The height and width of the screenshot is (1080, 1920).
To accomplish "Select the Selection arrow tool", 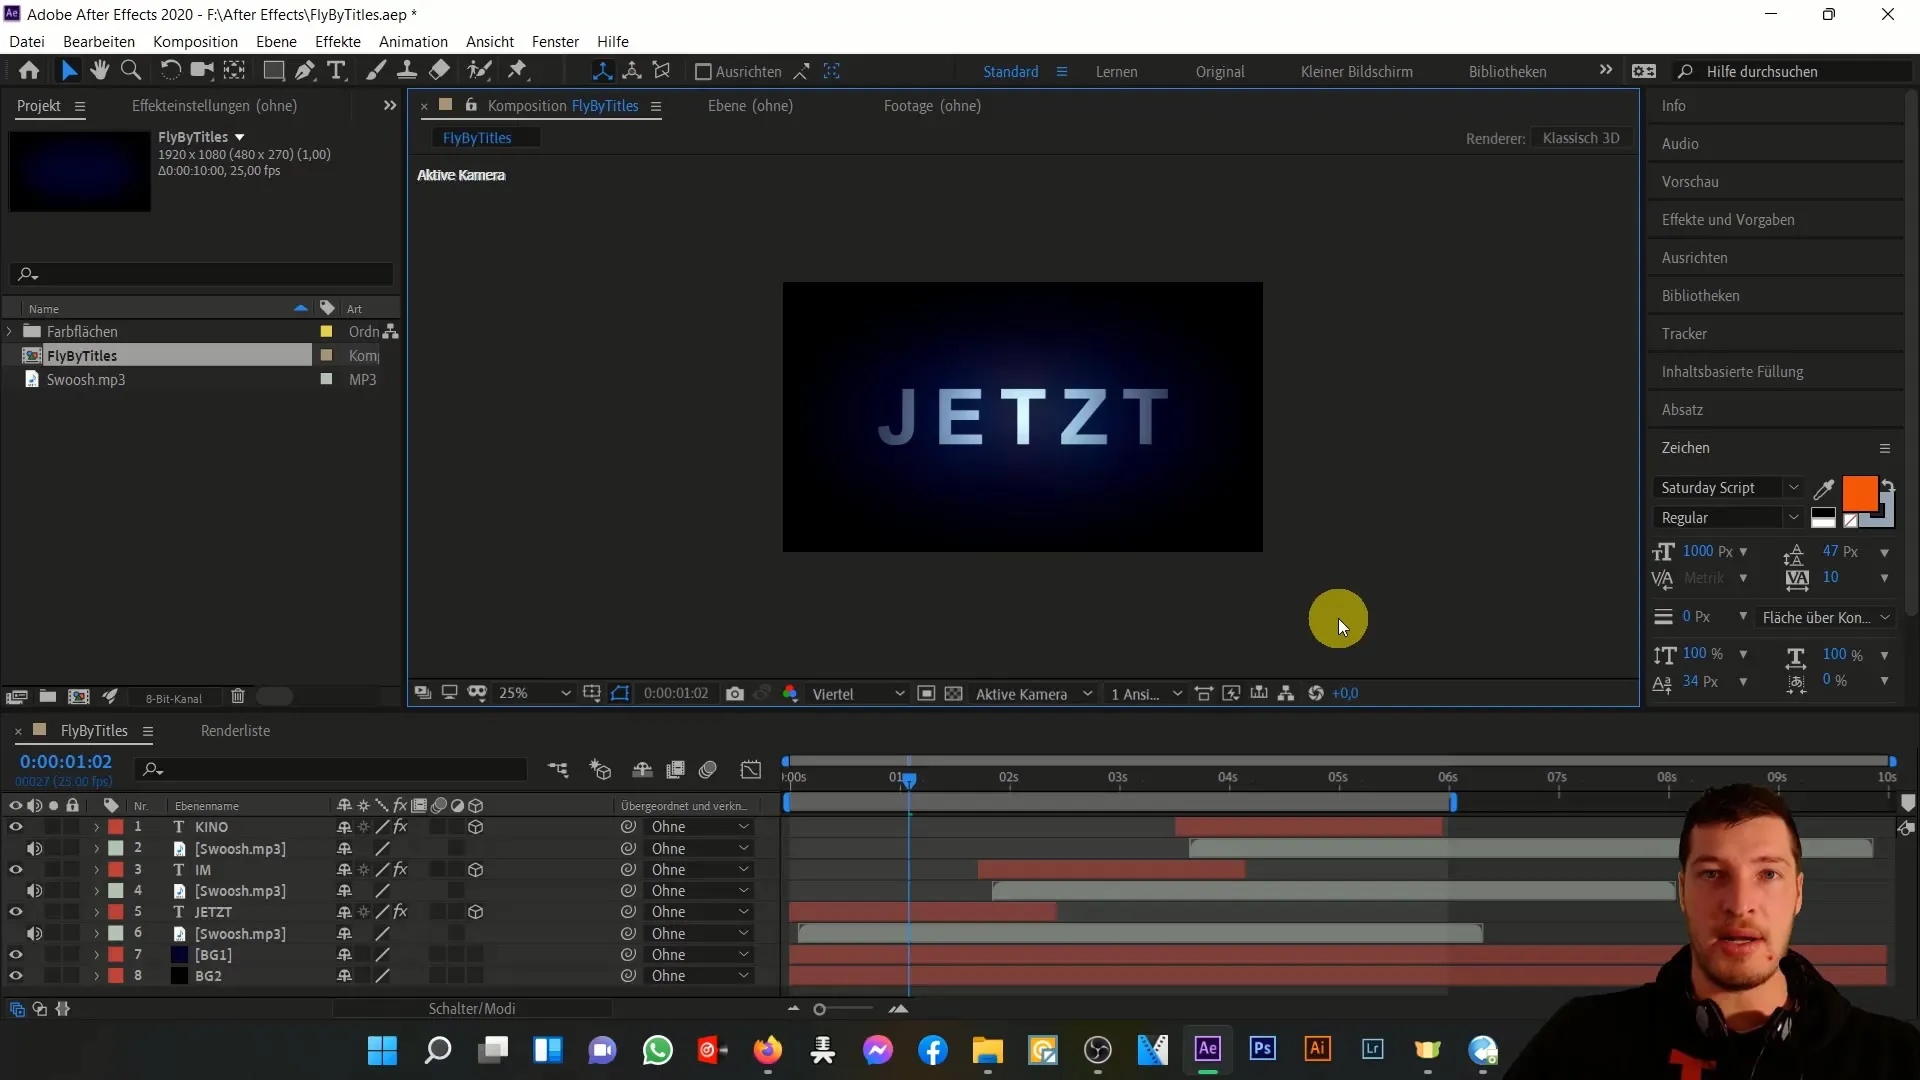I will tap(69, 71).
